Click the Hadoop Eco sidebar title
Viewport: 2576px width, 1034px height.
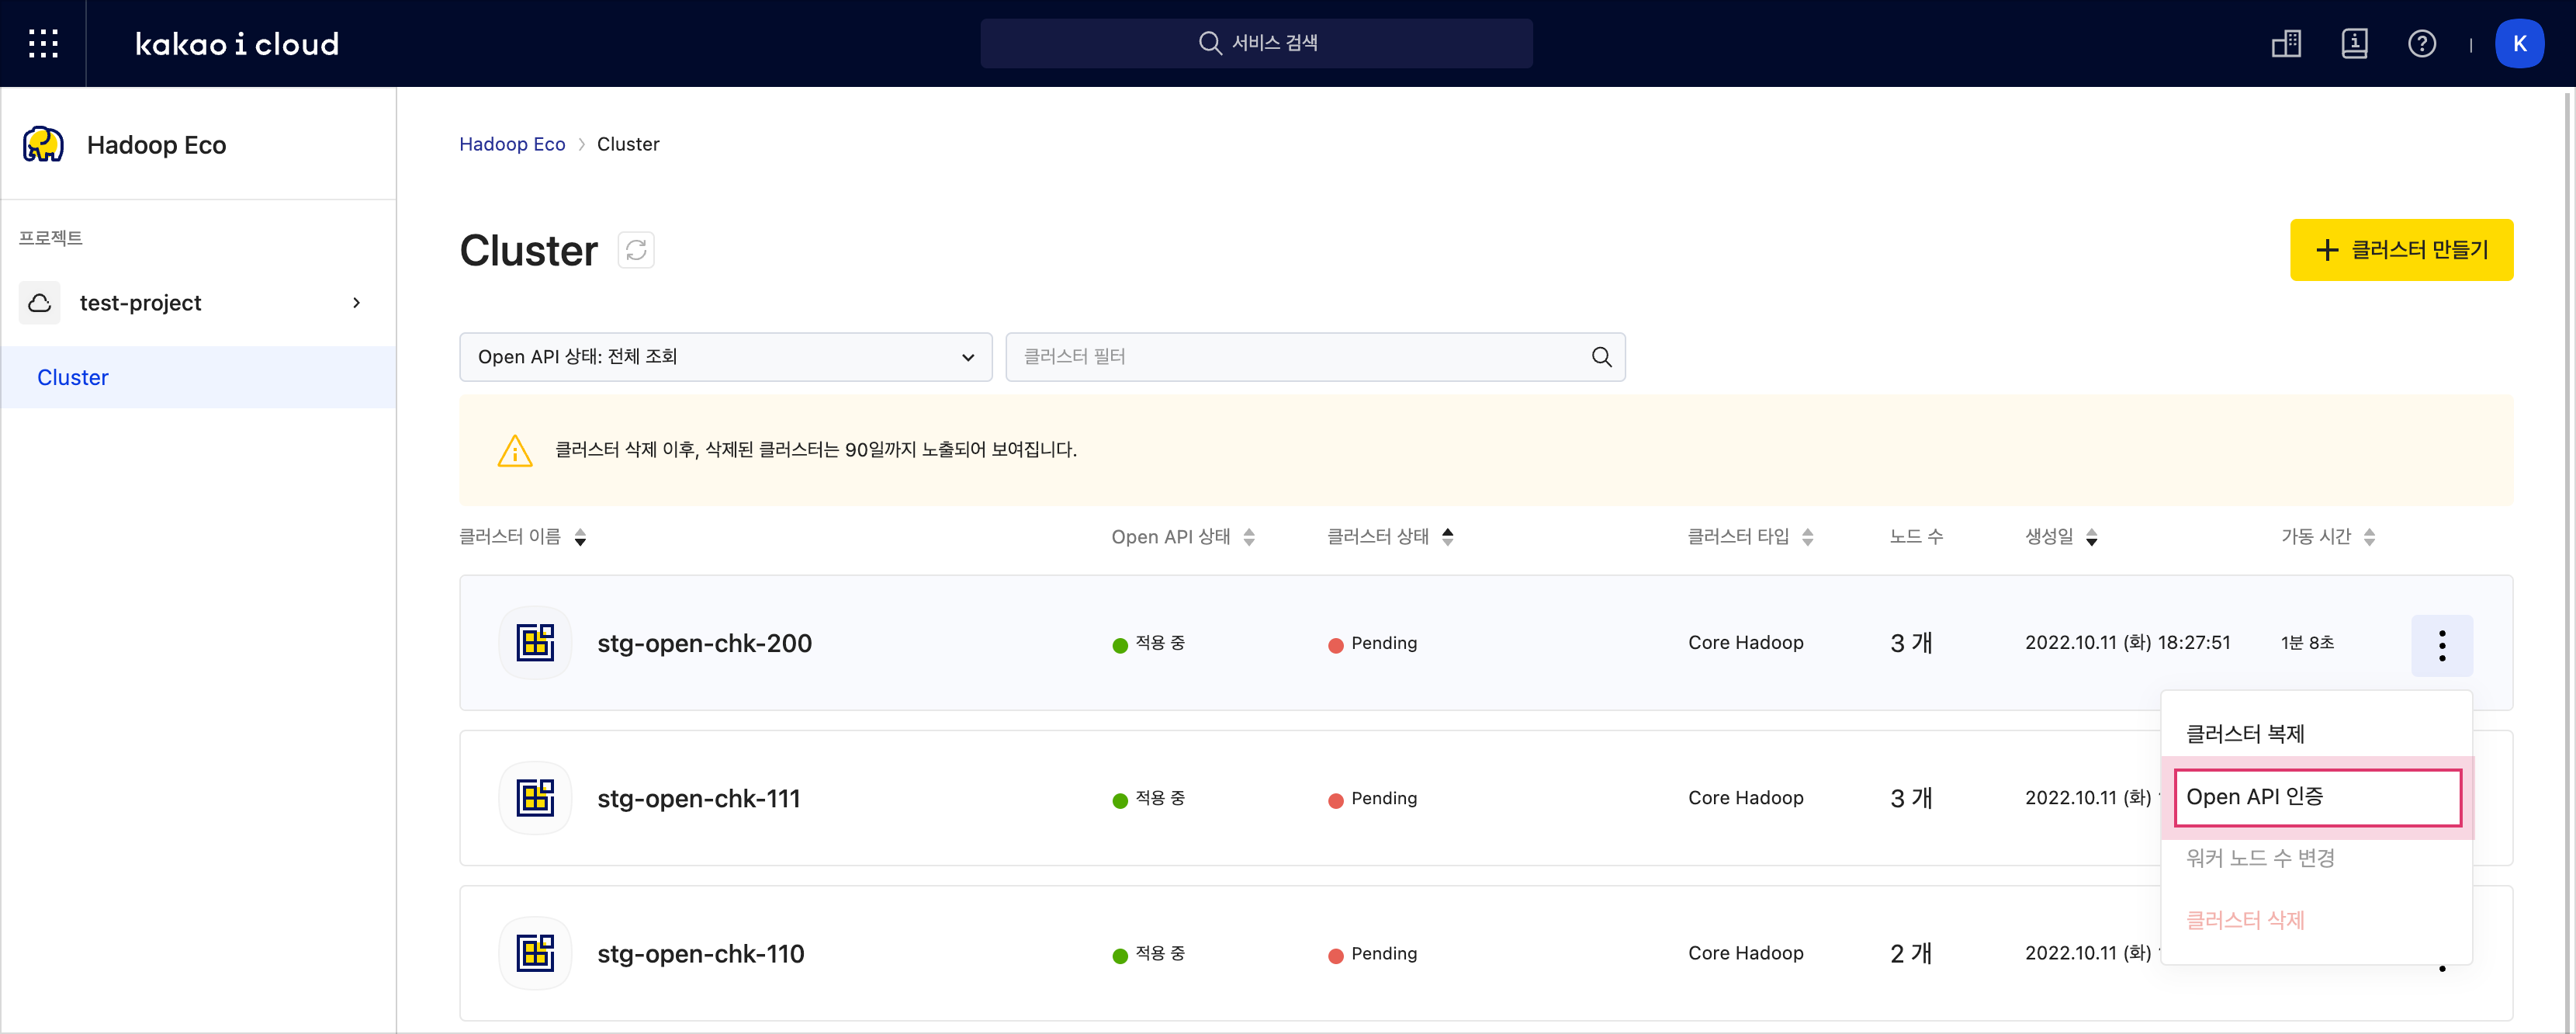pos(156,145)
